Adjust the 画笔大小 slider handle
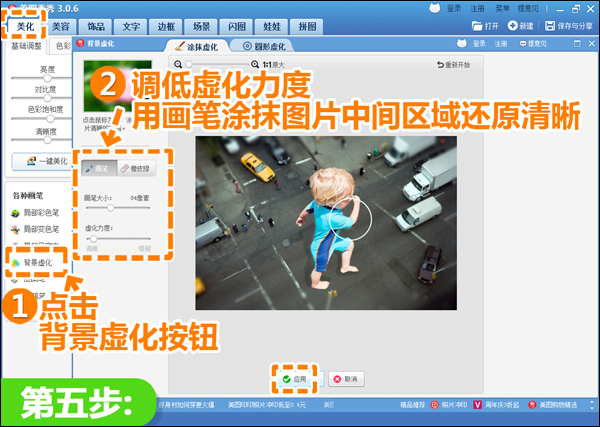Viewport: 600px width, 427px height. 111,208
